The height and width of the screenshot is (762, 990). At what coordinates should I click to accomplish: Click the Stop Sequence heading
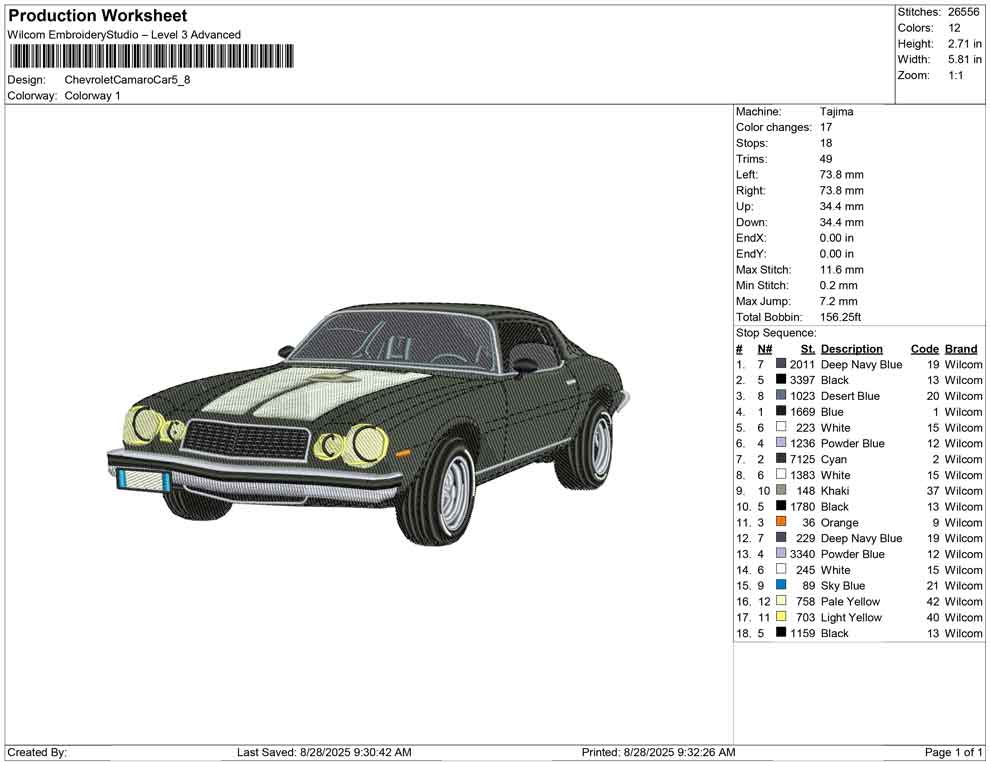click(776, 333)
